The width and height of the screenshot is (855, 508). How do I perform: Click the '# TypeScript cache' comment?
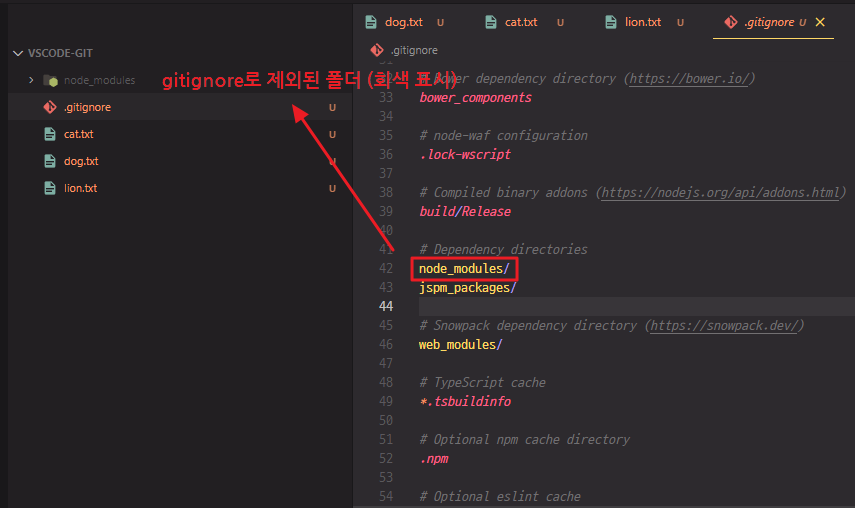[x=483, y=383]
